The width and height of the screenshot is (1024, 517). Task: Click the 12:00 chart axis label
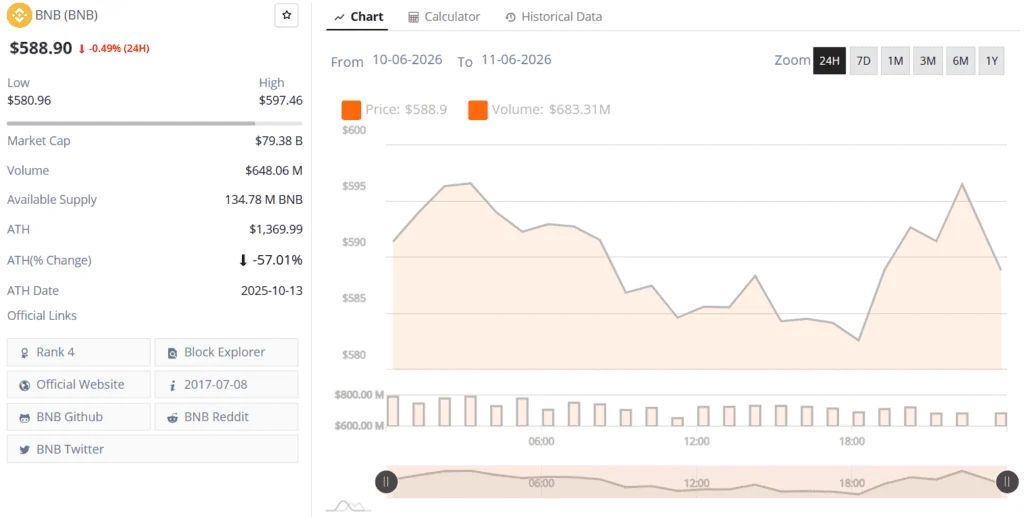tap(696, 442)
